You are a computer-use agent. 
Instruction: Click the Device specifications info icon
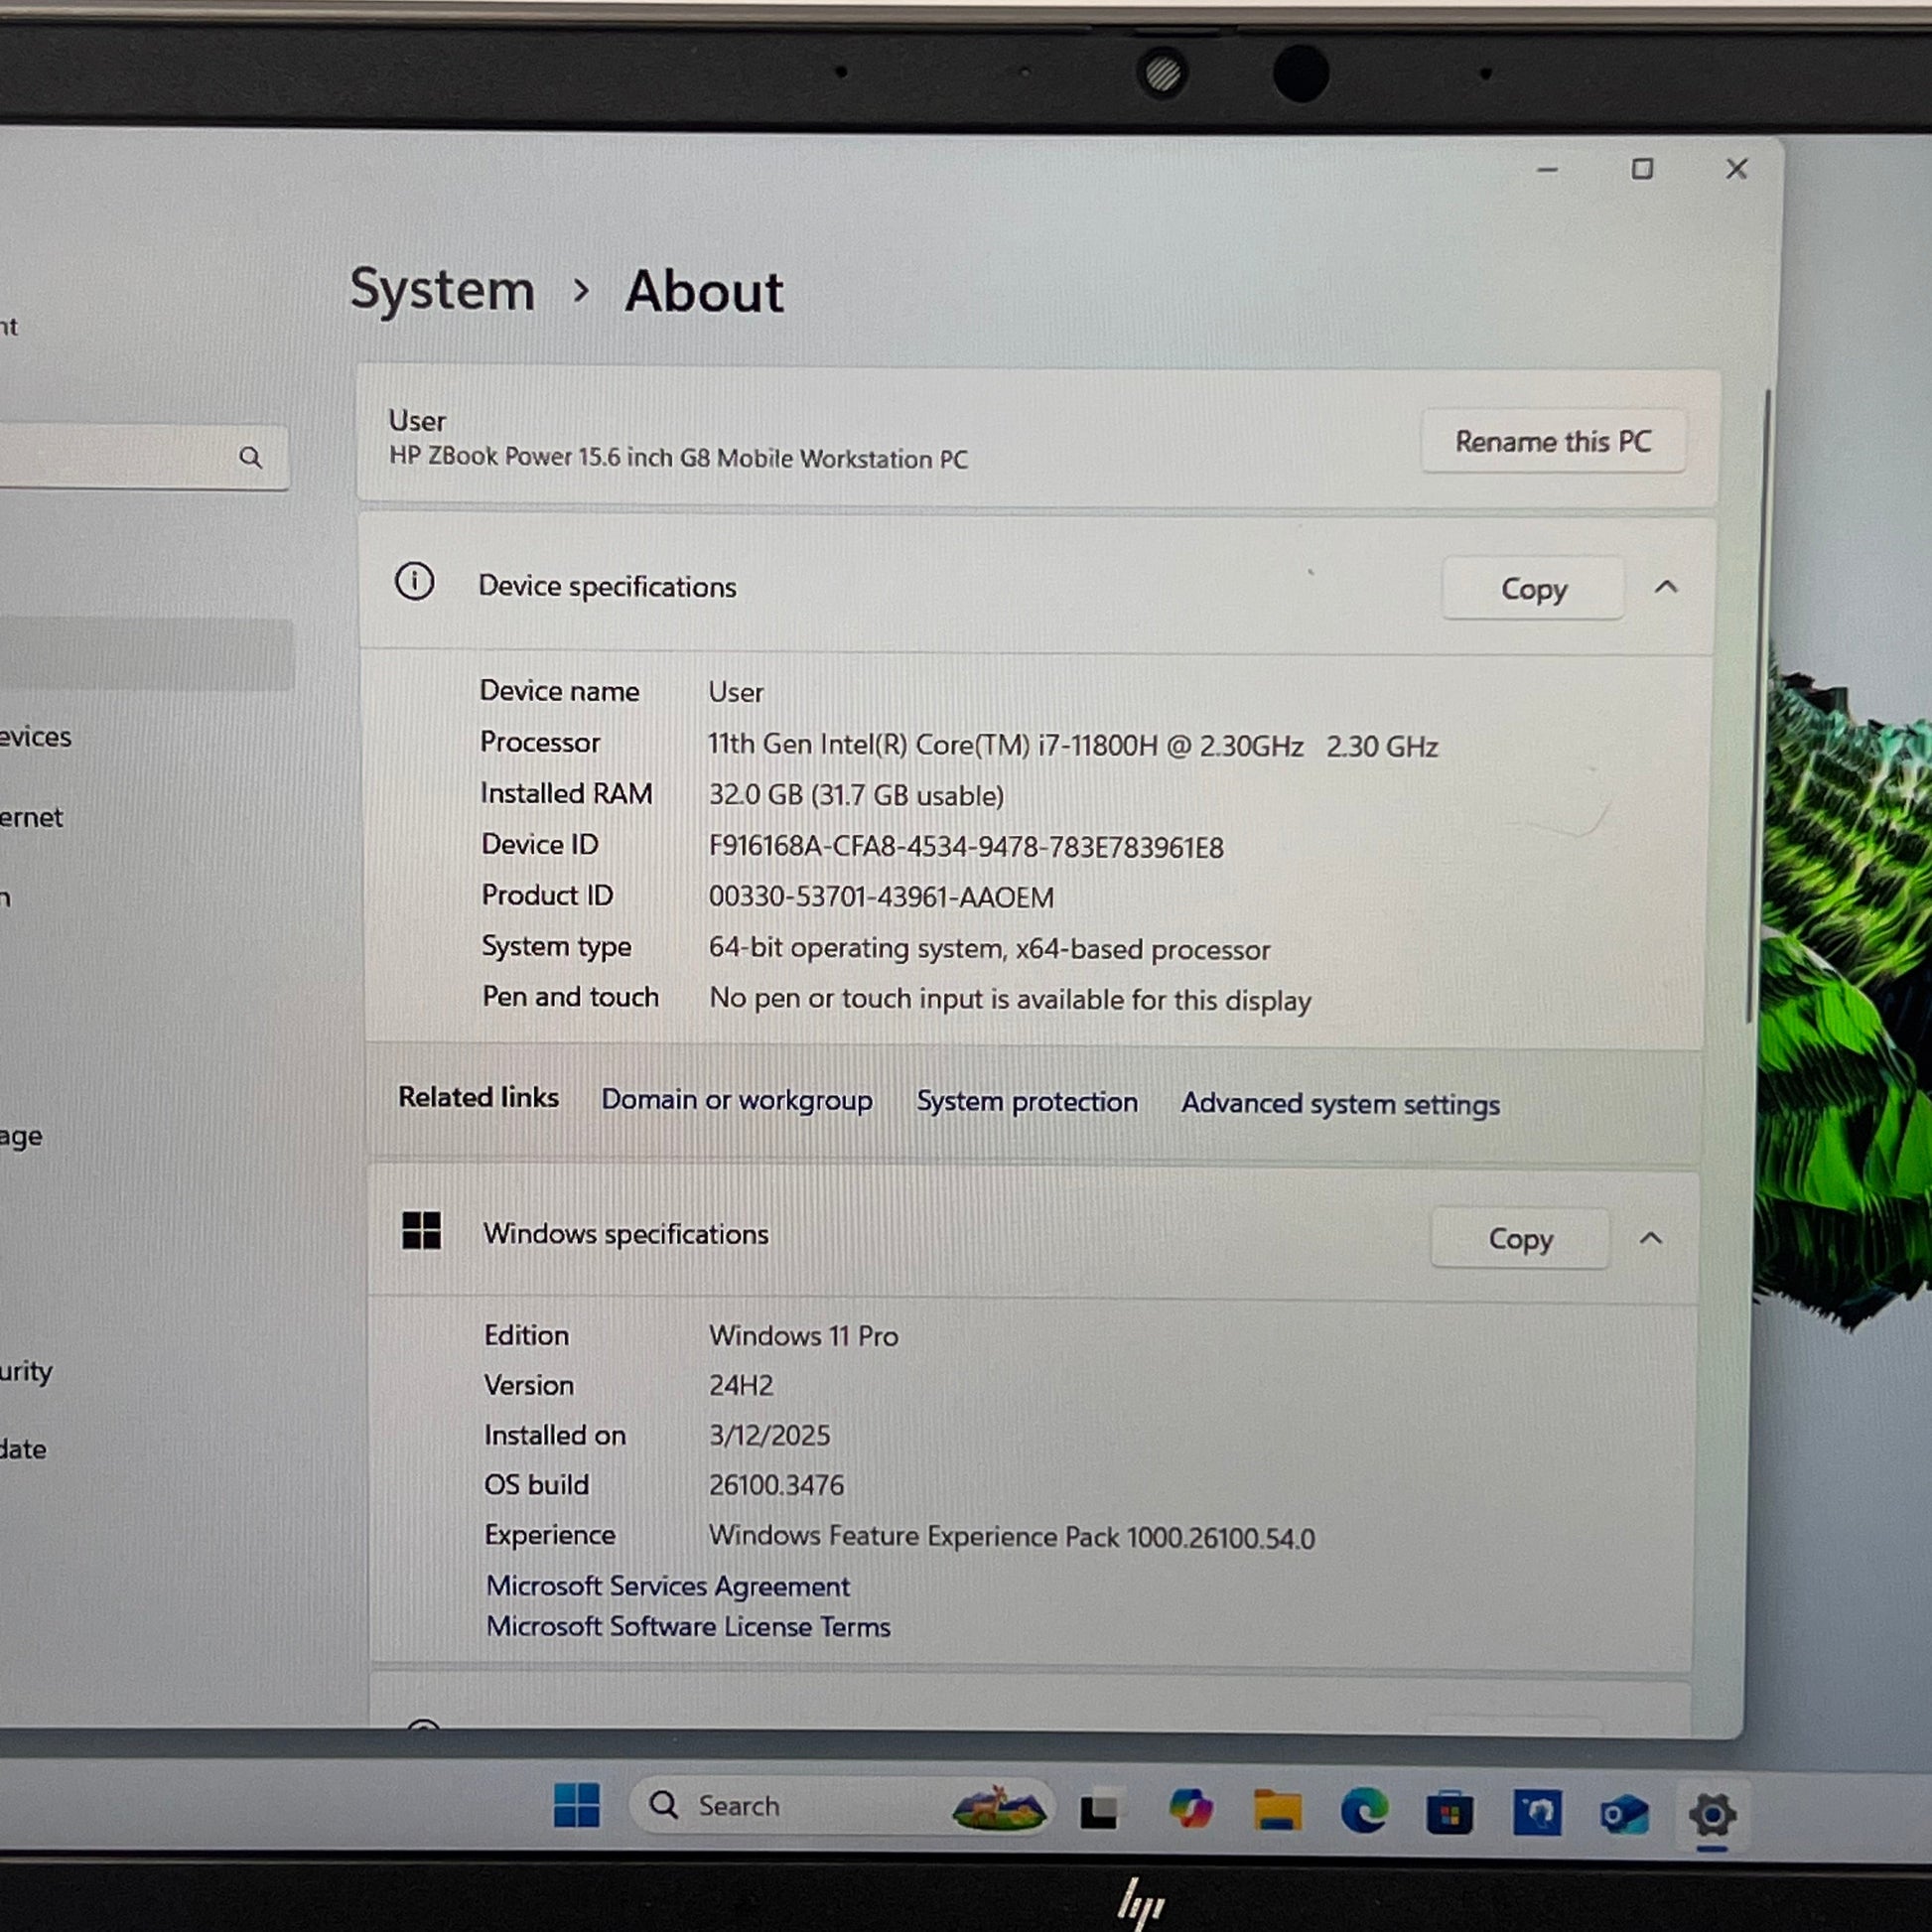(415, 581)
